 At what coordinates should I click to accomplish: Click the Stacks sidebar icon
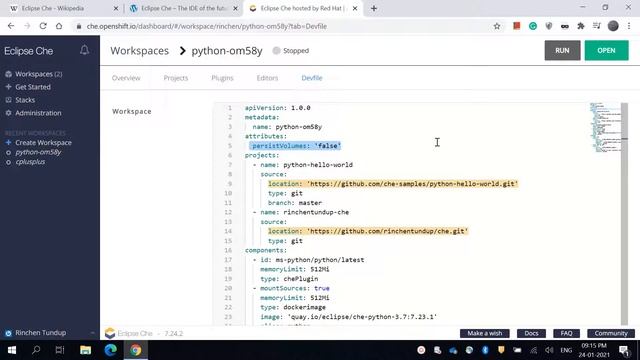(x=8, y=100)
